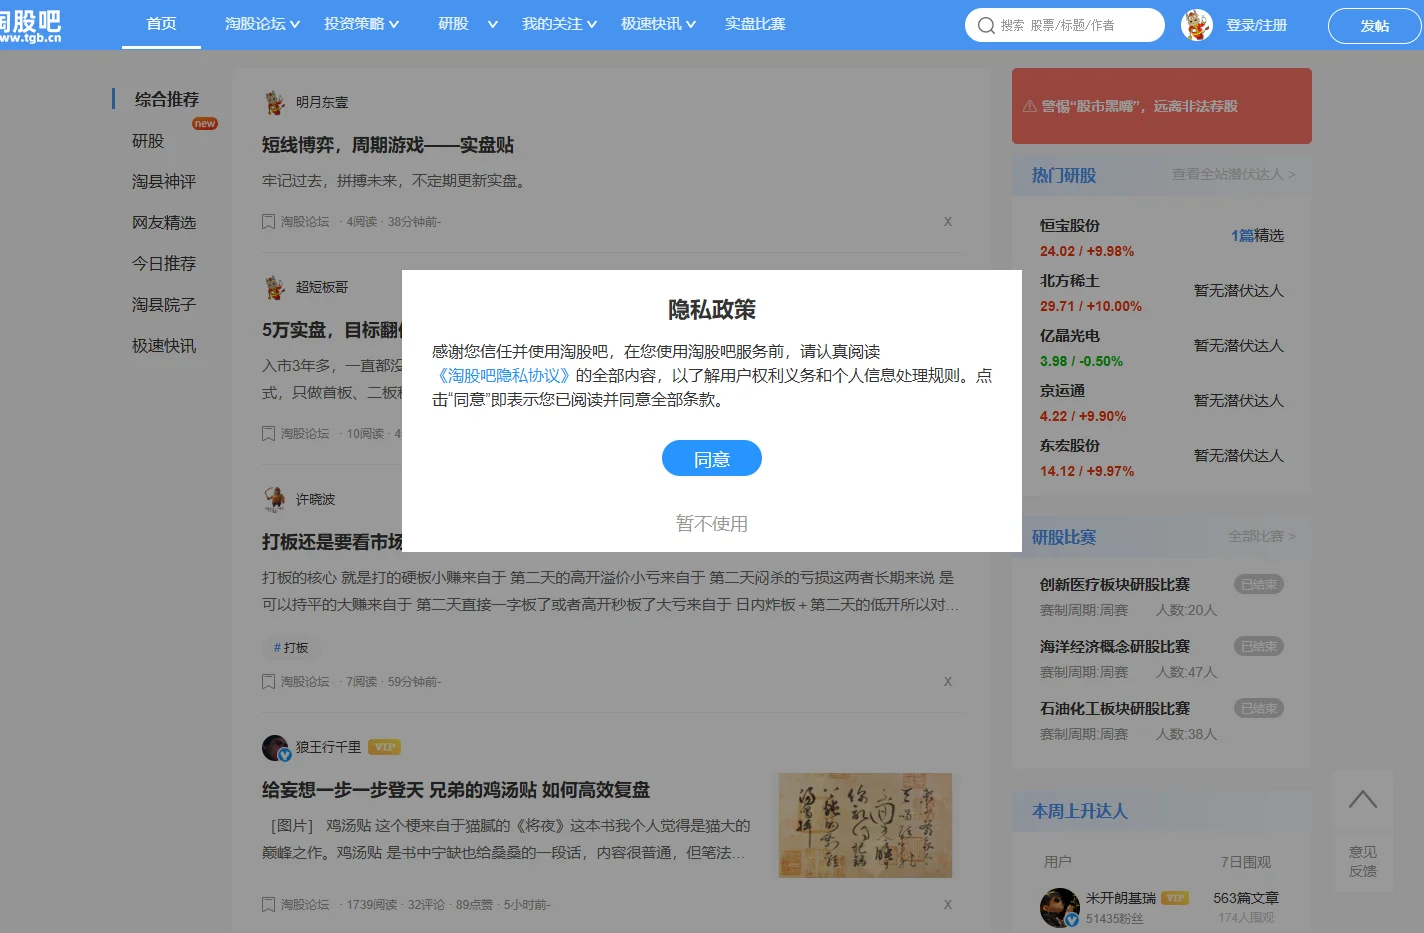Click 已结束 badge on 创新医疗 contest
Image resolution: width=1424 pixels, height=933 pixels.
tap(1259, 584)
